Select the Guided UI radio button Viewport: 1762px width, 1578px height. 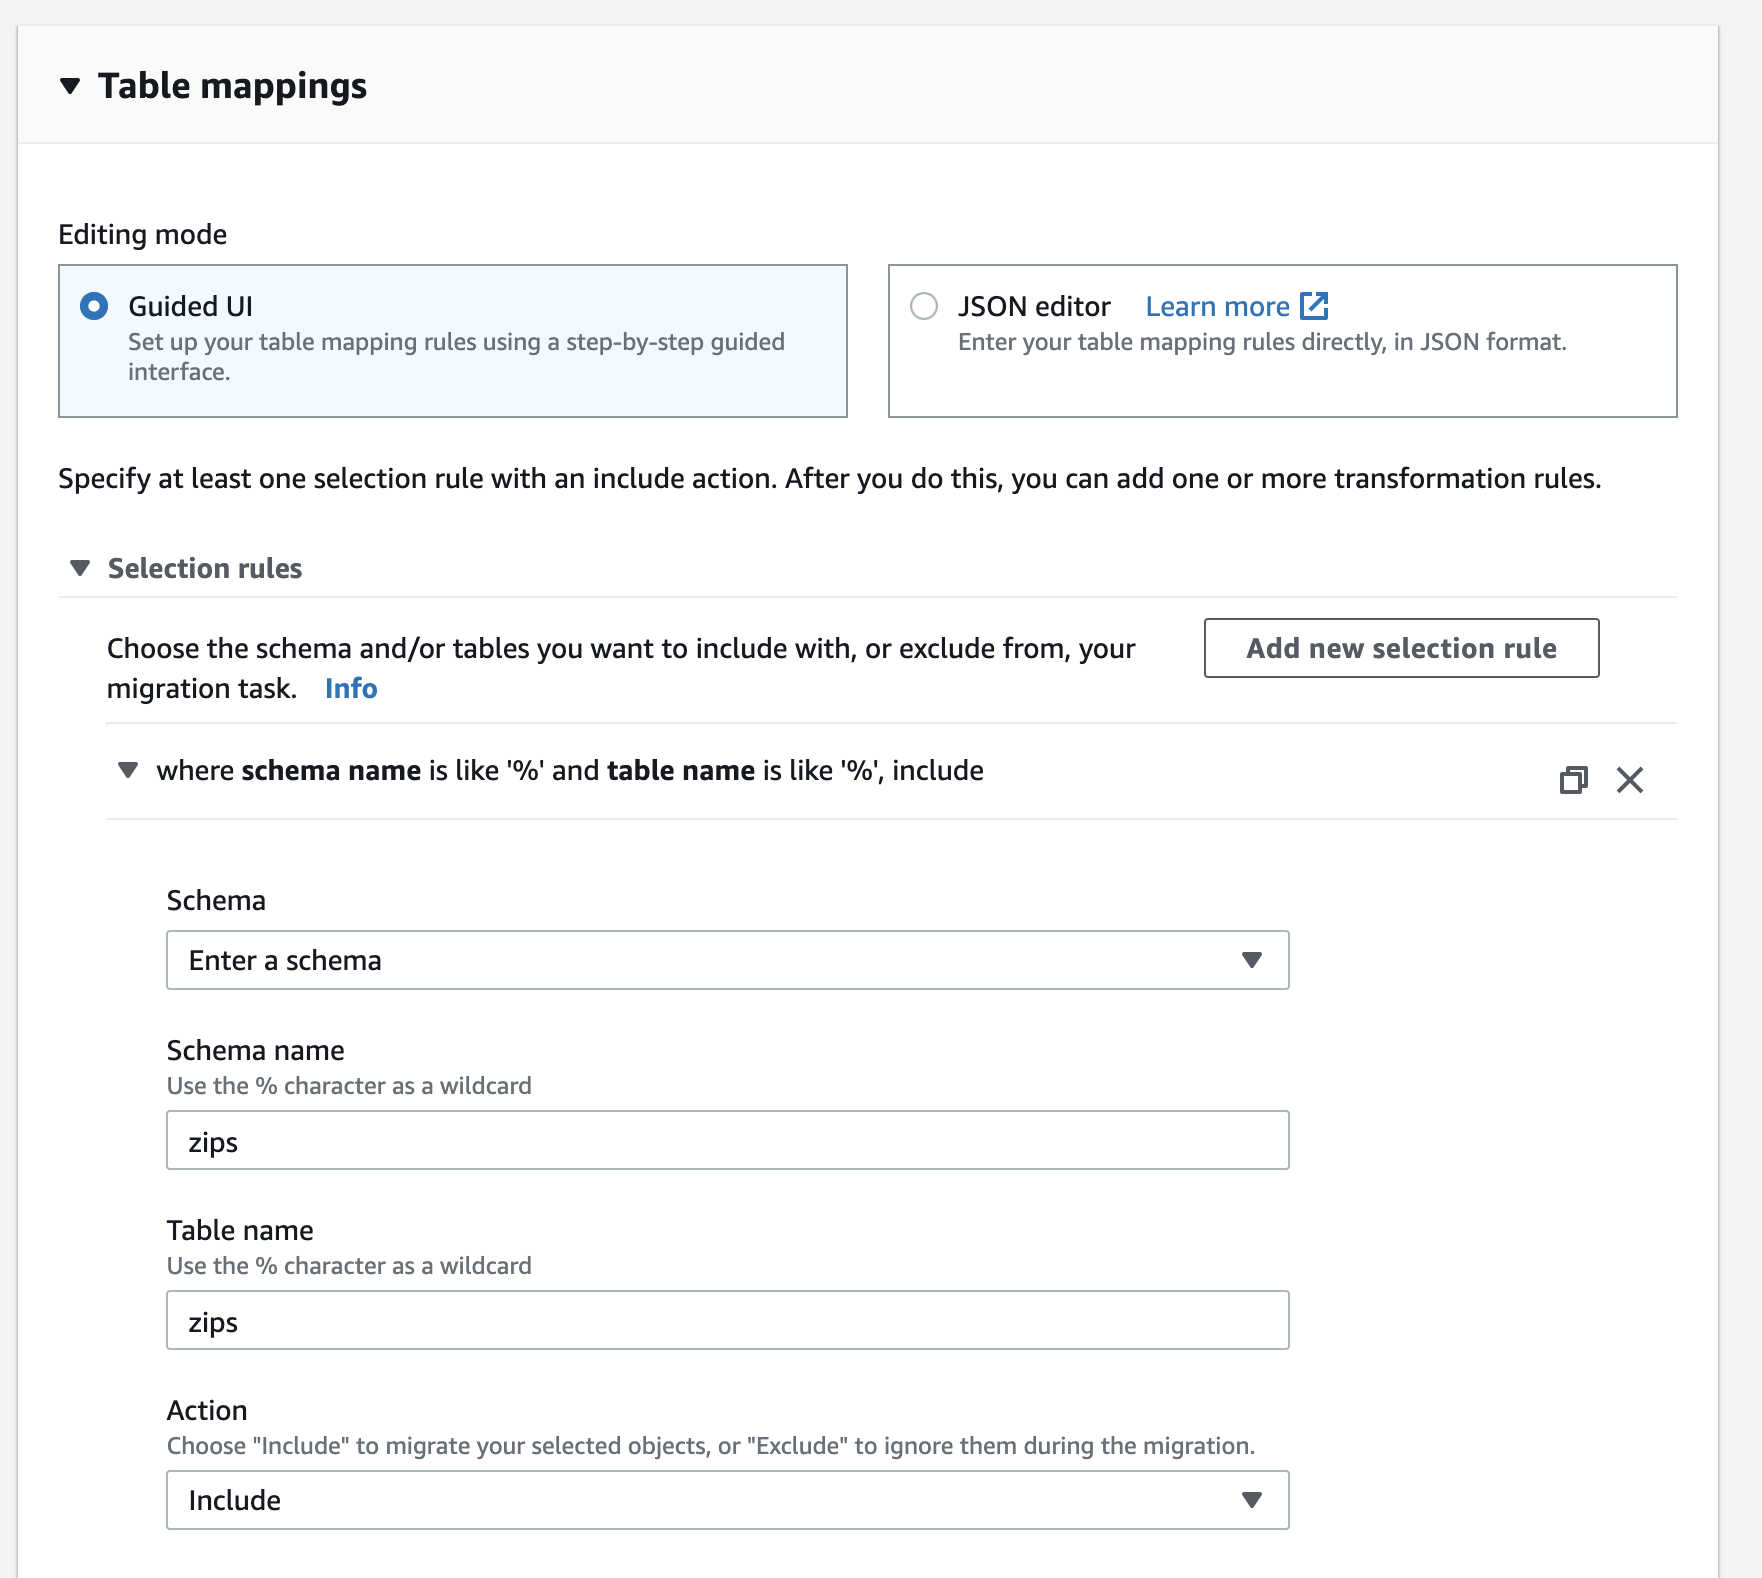pos(93,307)
